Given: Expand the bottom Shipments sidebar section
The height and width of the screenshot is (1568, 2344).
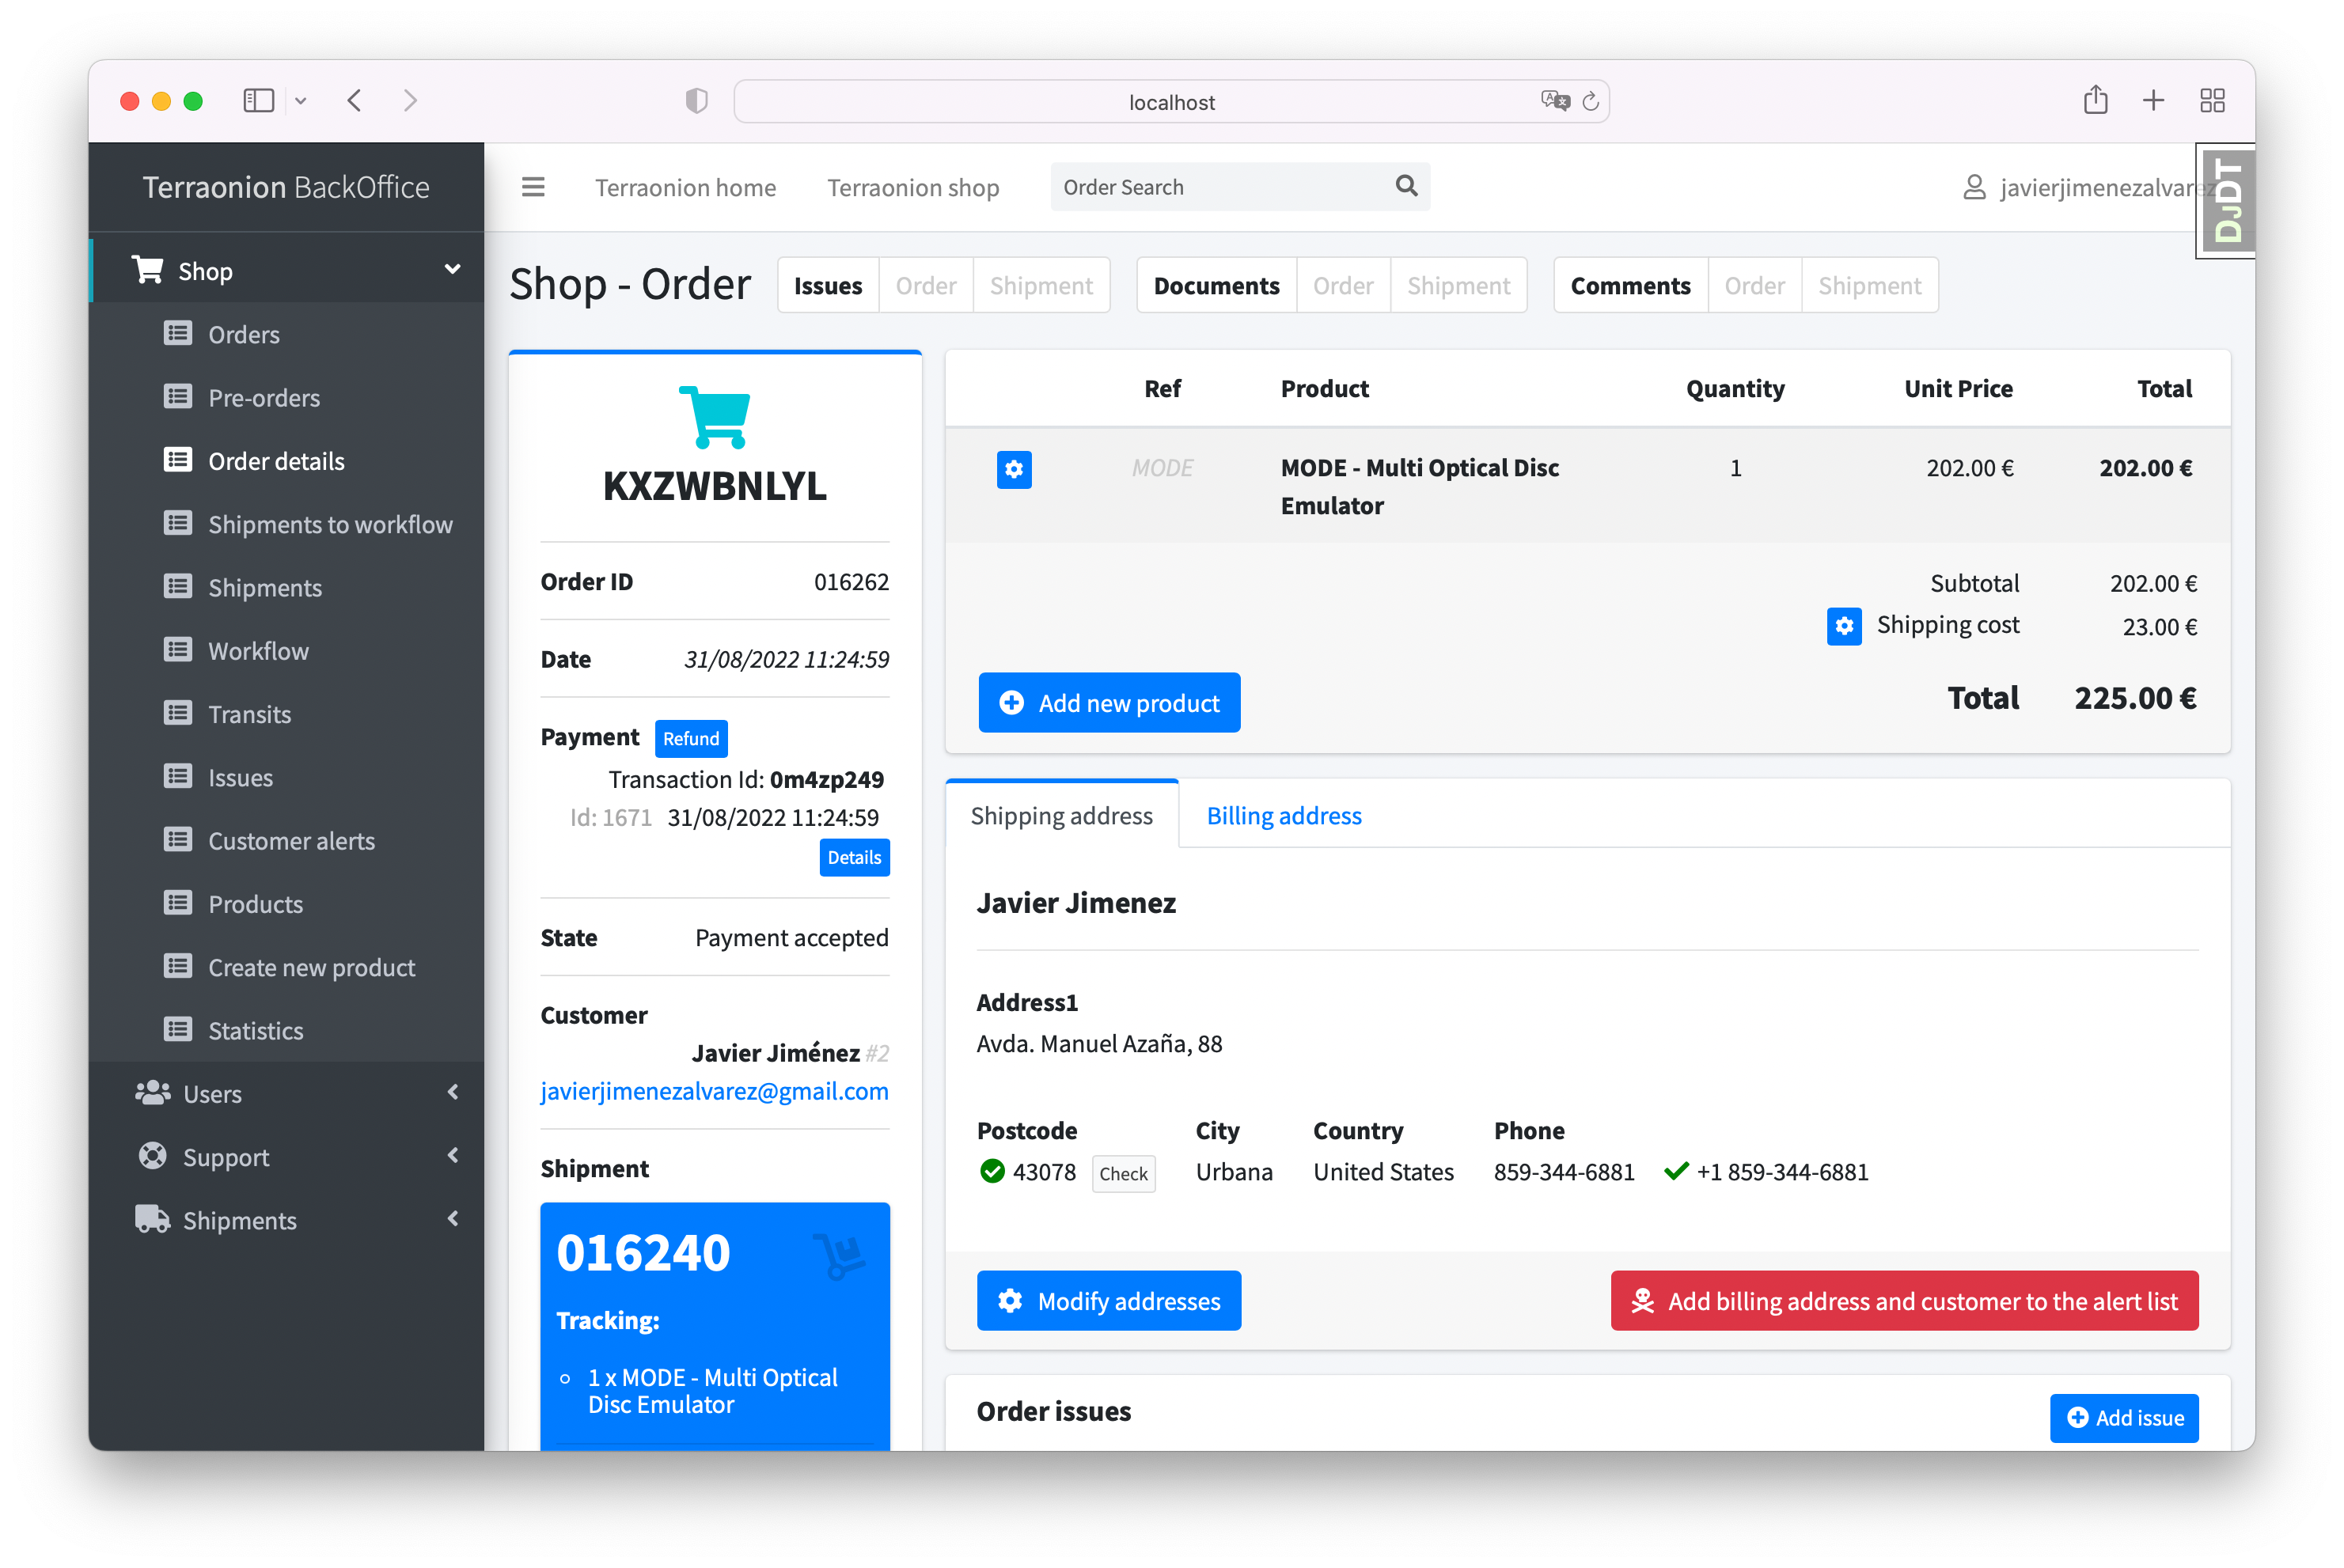Looking at the screenshot, I should [x=453, y=1219].
